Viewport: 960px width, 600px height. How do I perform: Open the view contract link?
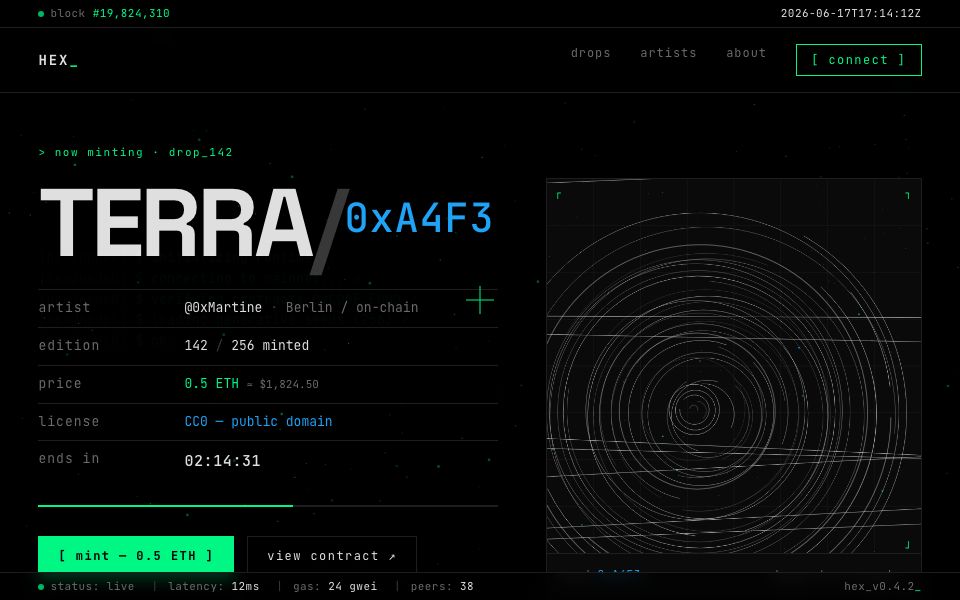pos(332,555)
